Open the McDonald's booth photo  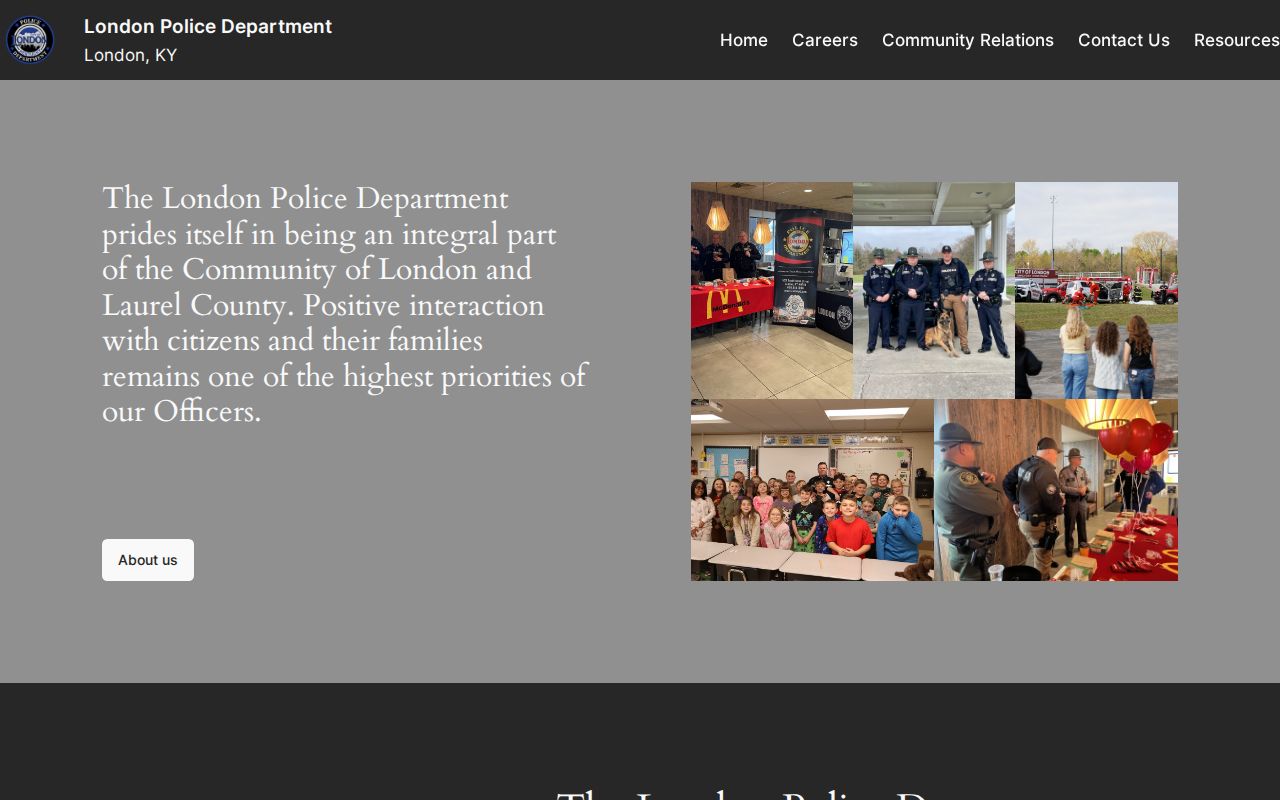pos(772,290)
